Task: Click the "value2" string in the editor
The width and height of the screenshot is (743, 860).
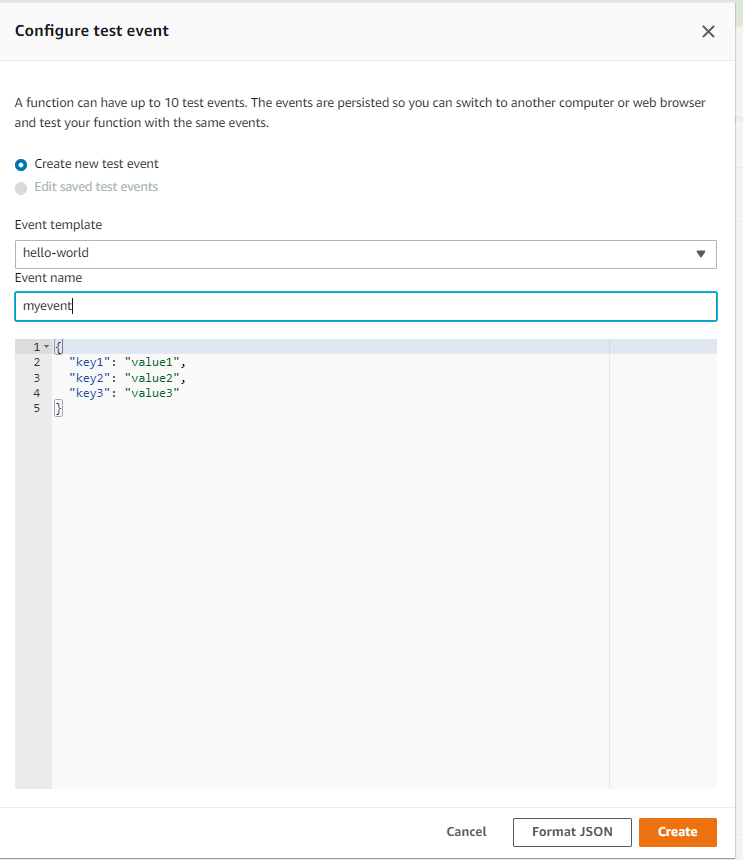Action: (155, 378)
